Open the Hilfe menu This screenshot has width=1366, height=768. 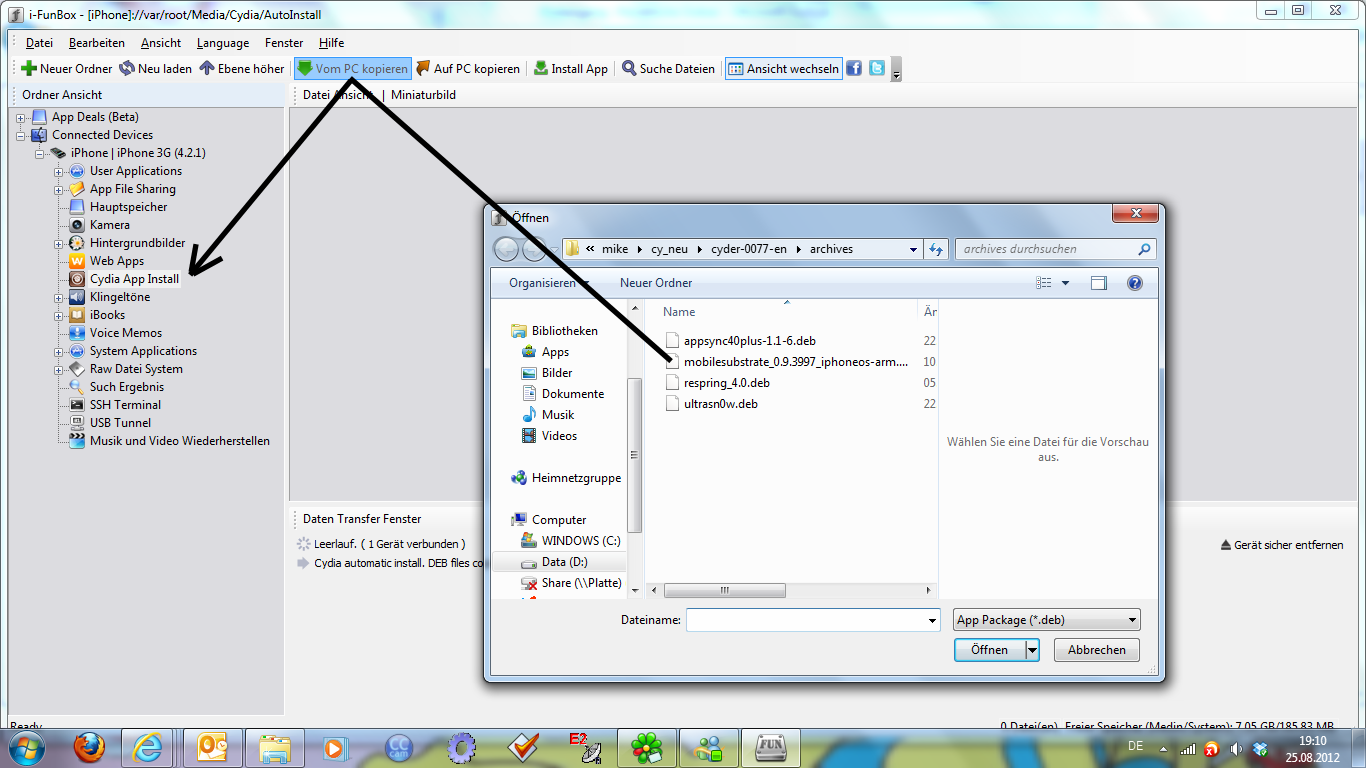331,43
